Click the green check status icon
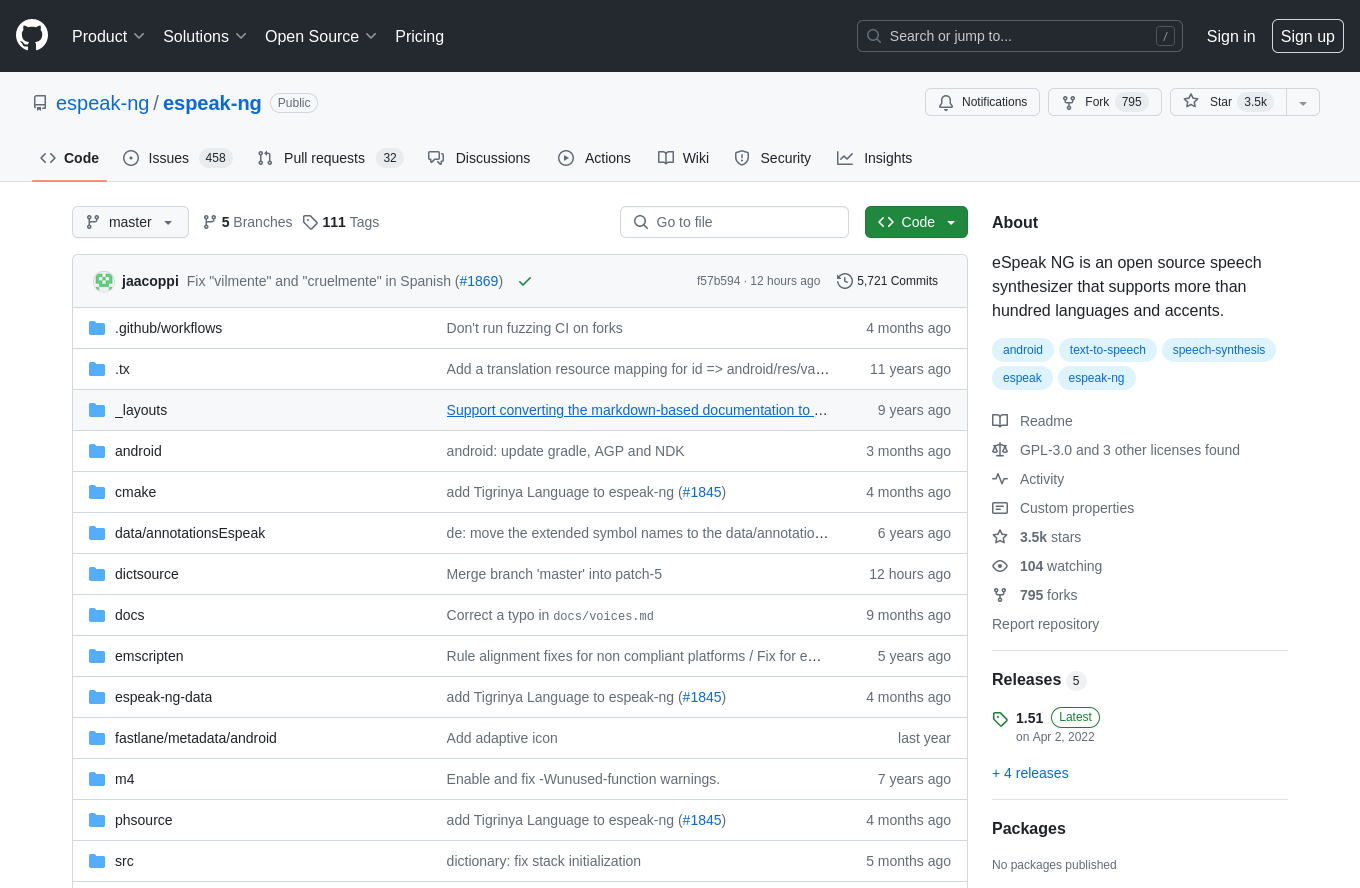 click(525, 281)
